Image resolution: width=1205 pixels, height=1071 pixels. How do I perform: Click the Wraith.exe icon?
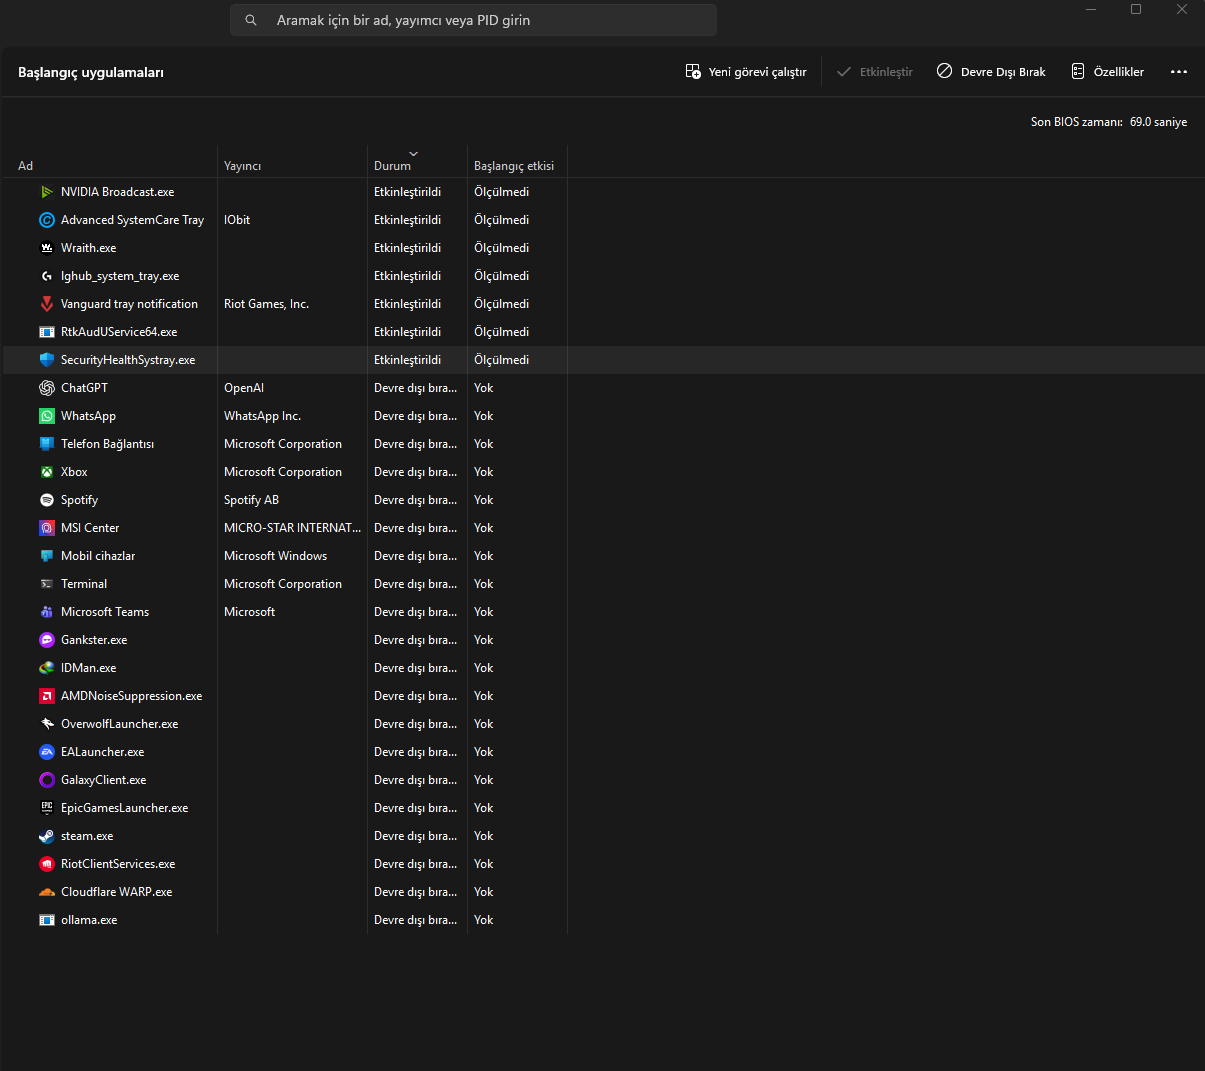click(x=47, y=248)
